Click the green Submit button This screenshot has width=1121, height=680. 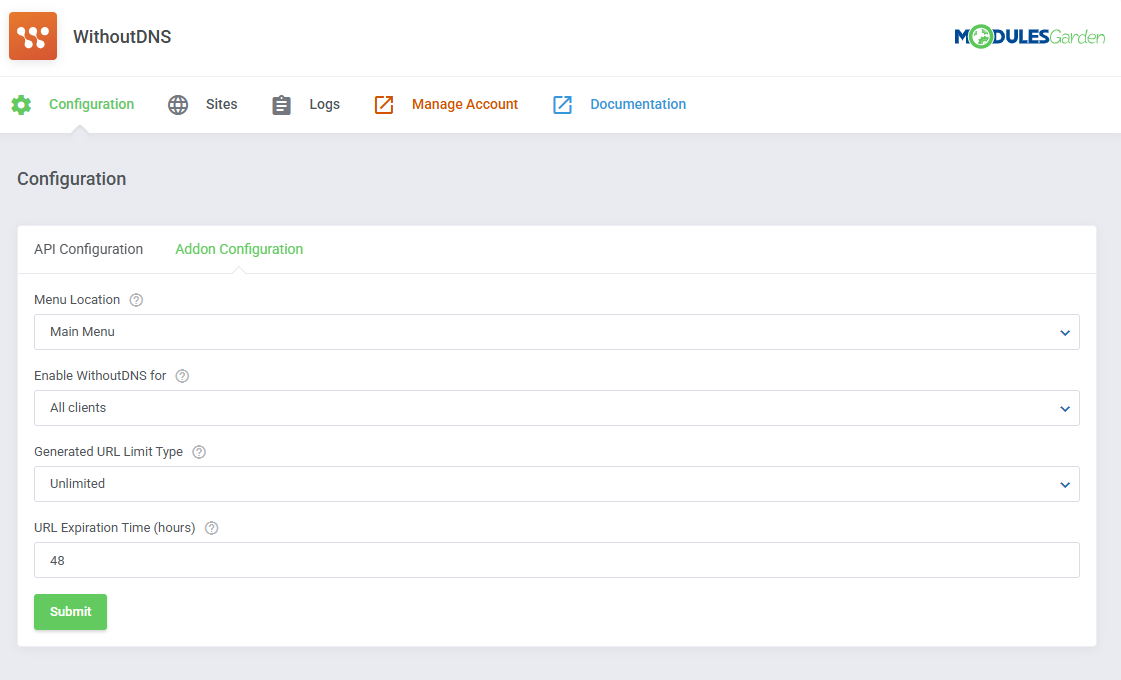(x=70, y=611)
